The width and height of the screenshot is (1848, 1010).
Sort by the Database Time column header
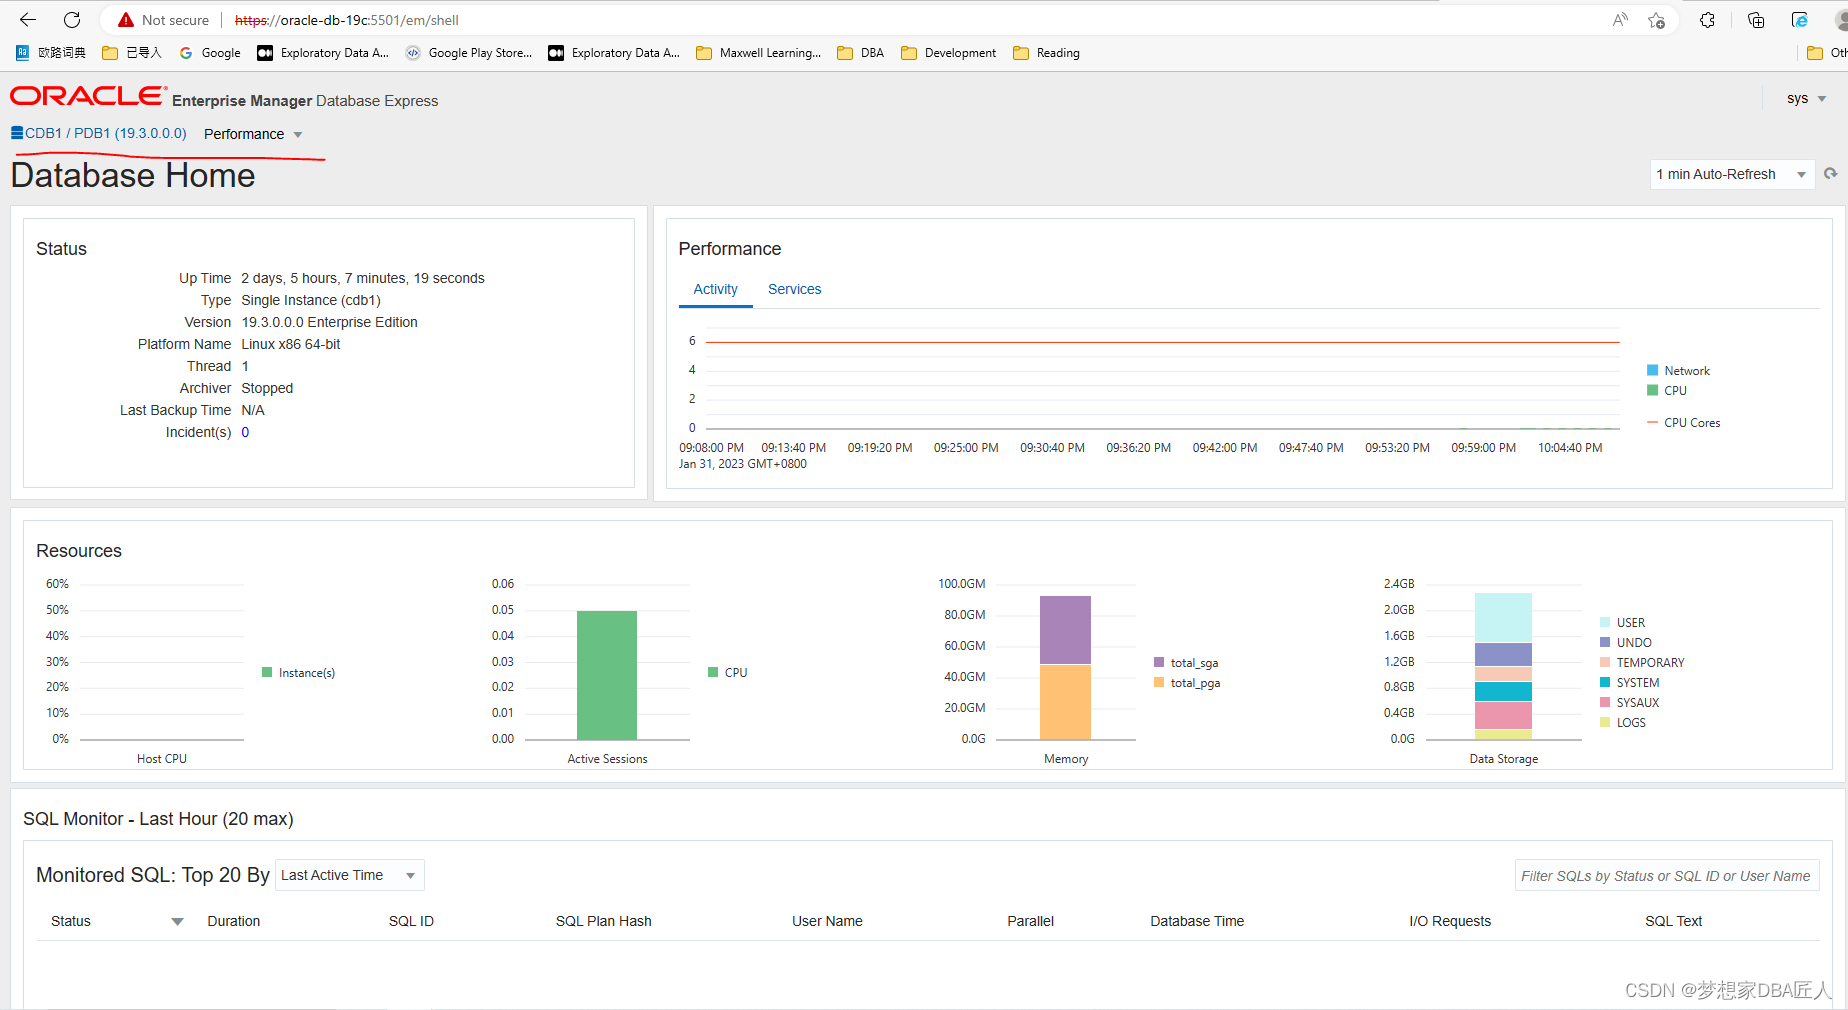tap(1197, 921)
